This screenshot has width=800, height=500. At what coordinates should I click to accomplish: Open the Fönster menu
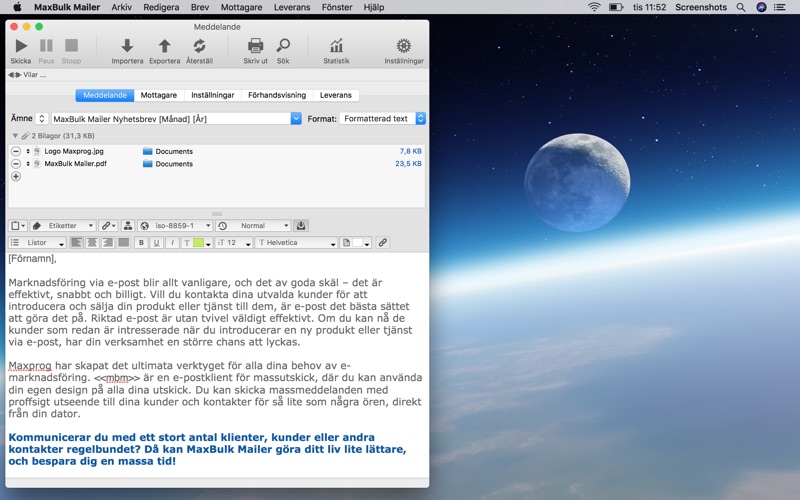(337, 7)
